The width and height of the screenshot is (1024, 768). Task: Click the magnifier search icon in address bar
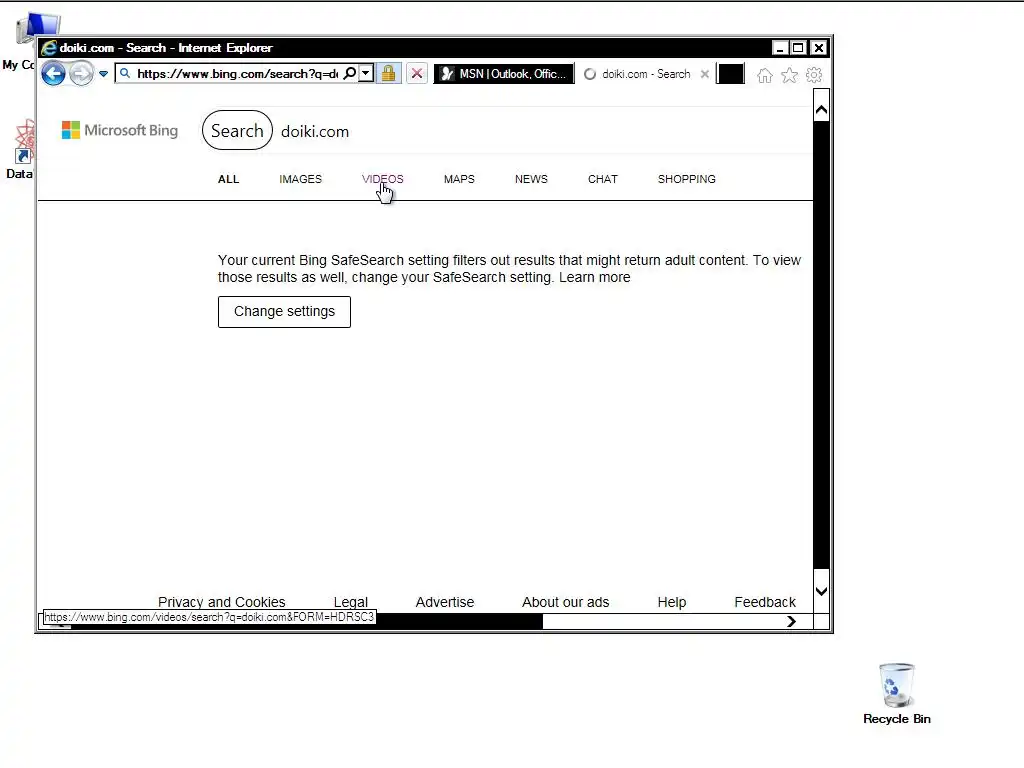pyautogui.click(x=350, y=73)
